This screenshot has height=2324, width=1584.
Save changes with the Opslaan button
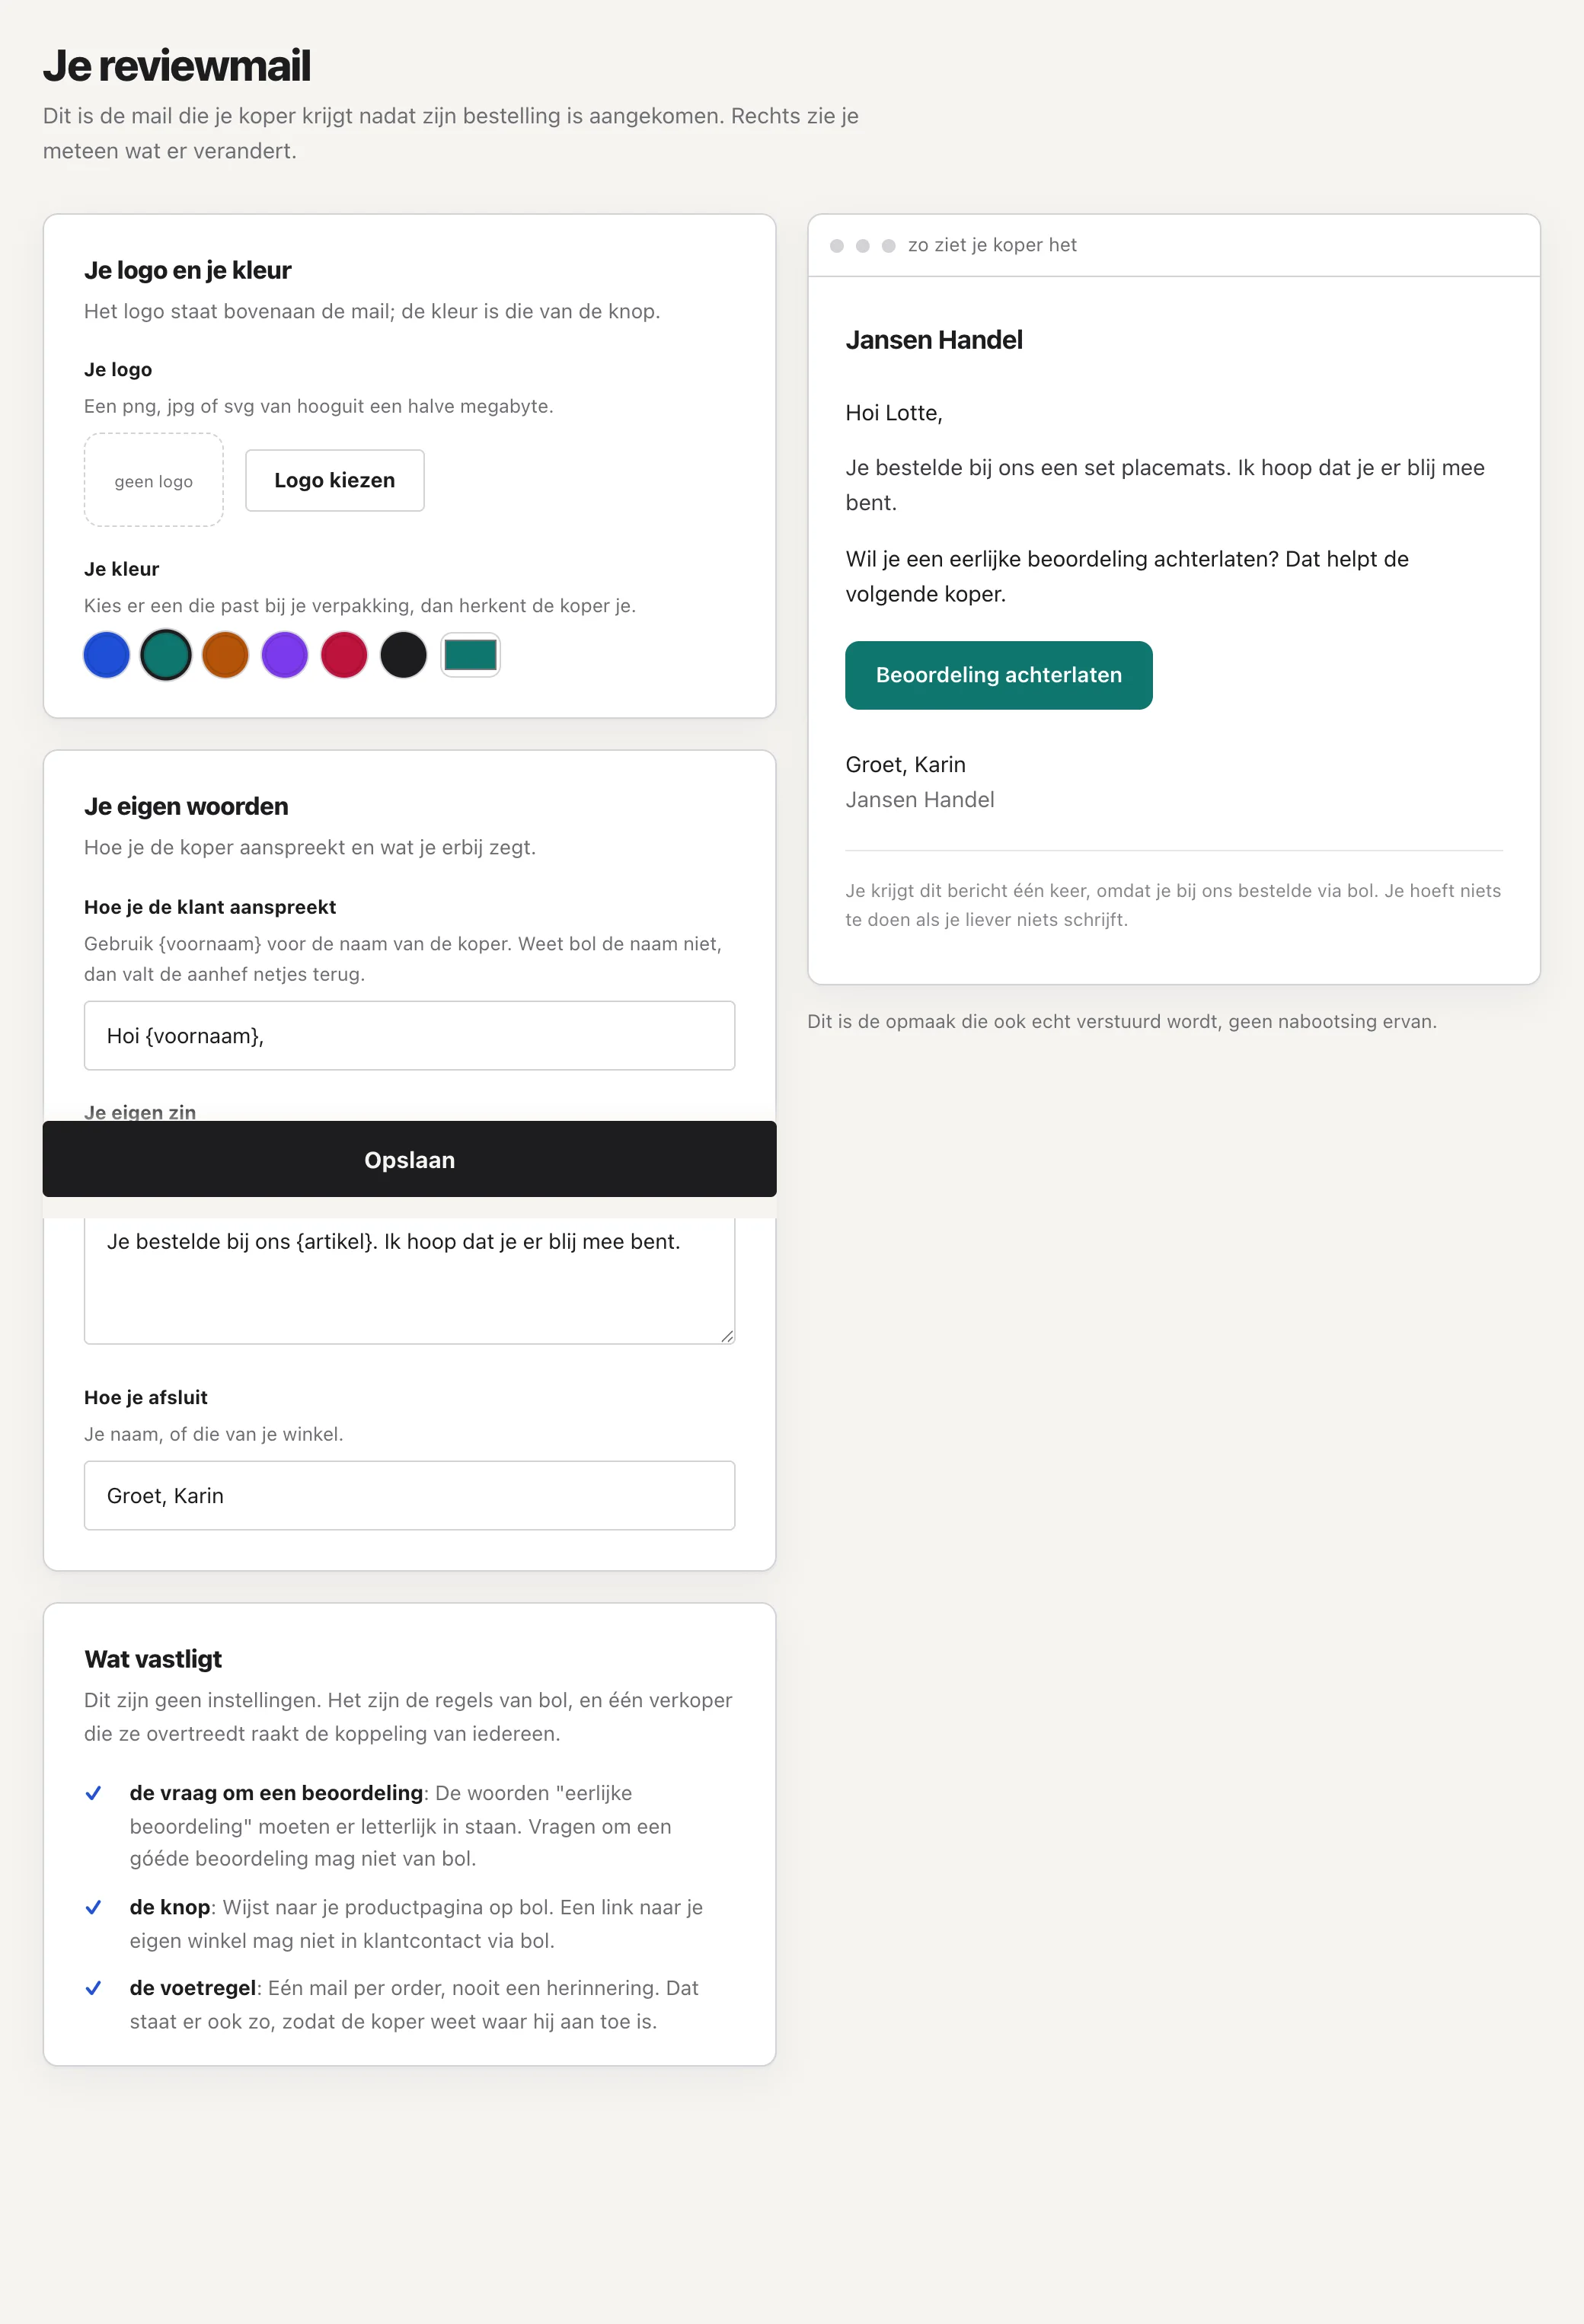coord(409,1159)
